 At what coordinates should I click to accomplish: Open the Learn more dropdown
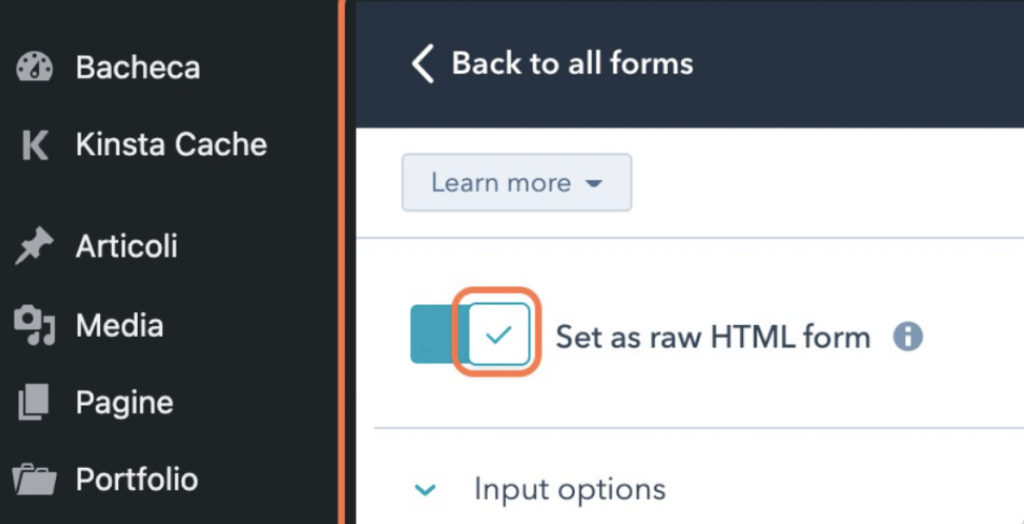tap(516, 183)
